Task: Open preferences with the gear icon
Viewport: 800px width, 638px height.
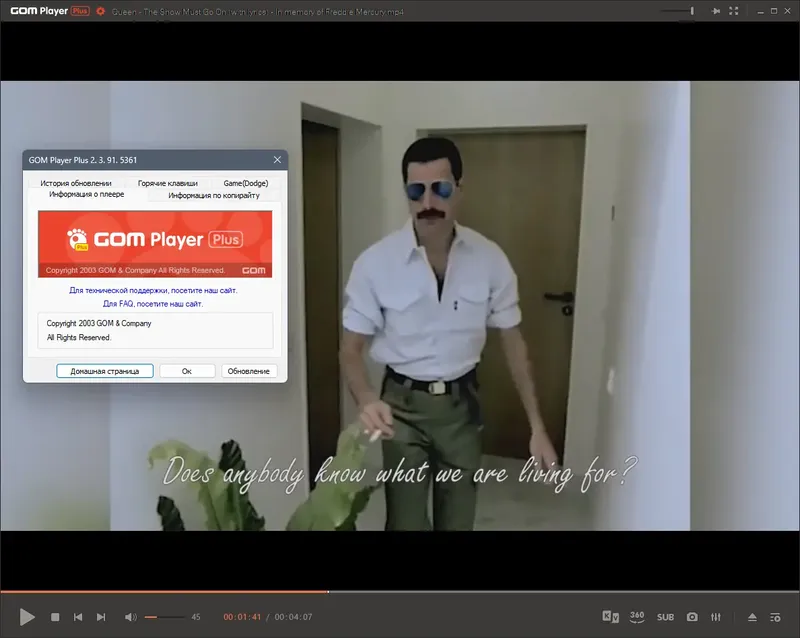Action: coord(100,10)
